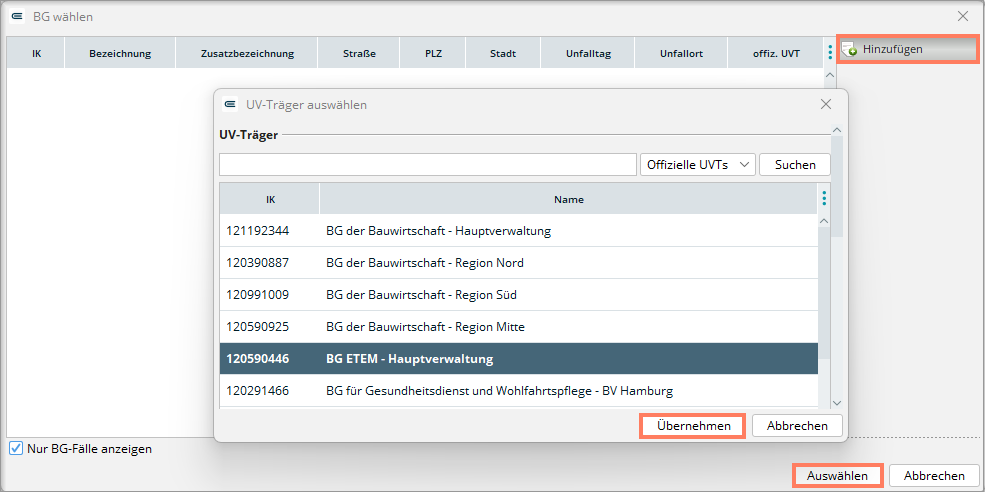Click the Suchen button

click(795, 165)
